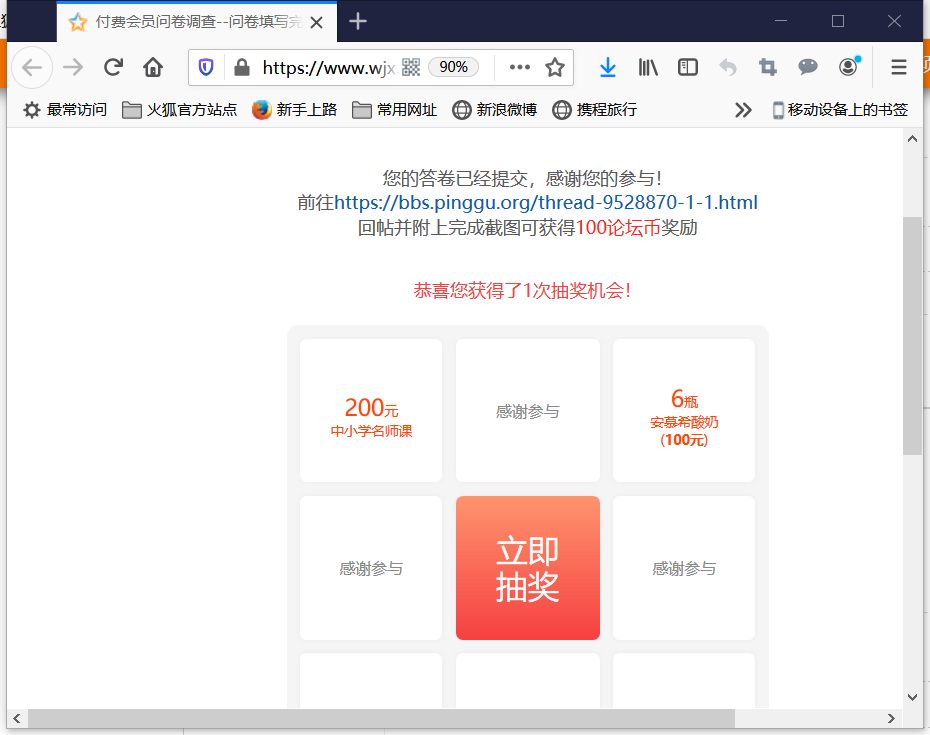Go back to the previous page
The height and width of the screenshot is (735, 930).
click(32, 68)
